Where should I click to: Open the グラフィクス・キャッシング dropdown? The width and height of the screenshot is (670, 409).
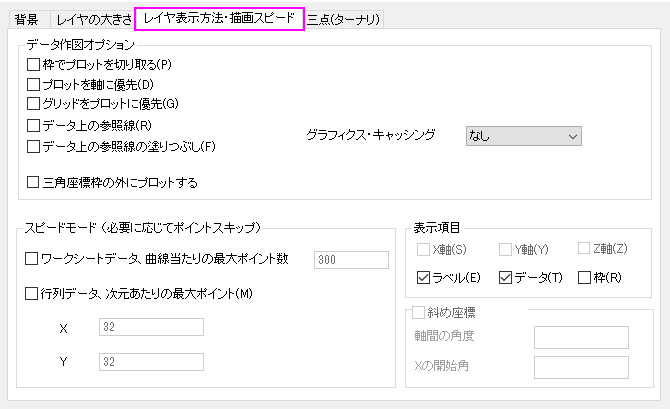pos(523,136)
